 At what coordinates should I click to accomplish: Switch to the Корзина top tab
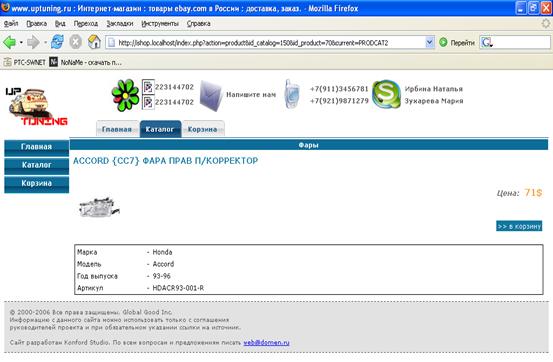coord(202,129)
